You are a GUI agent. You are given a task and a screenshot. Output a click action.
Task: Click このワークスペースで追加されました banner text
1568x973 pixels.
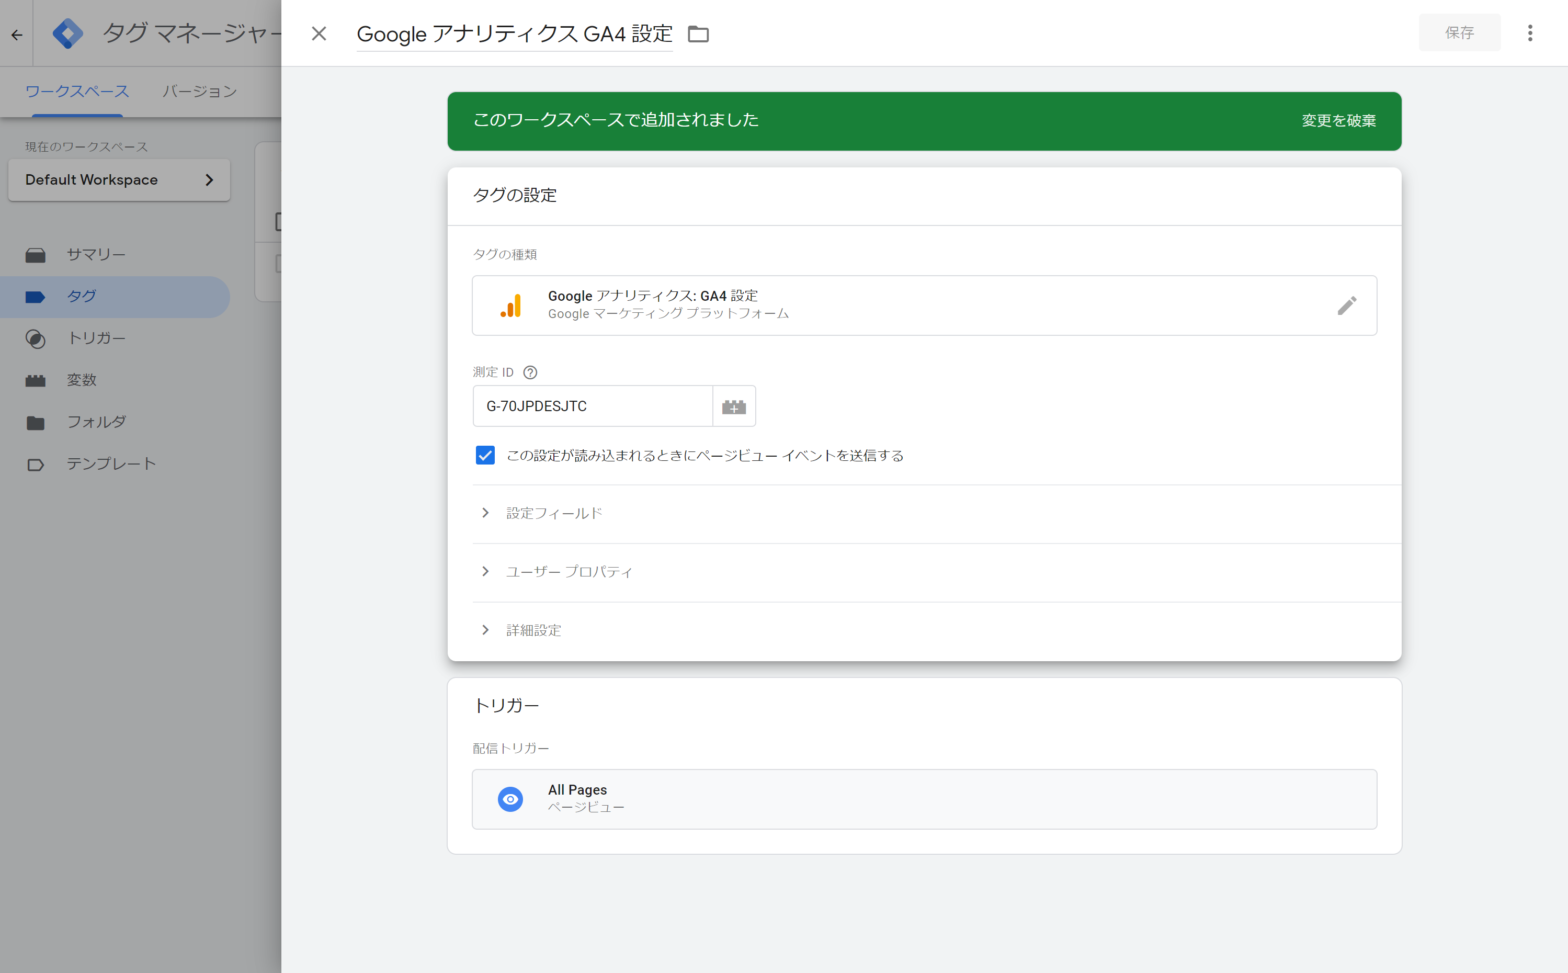(x=616, y=120)
